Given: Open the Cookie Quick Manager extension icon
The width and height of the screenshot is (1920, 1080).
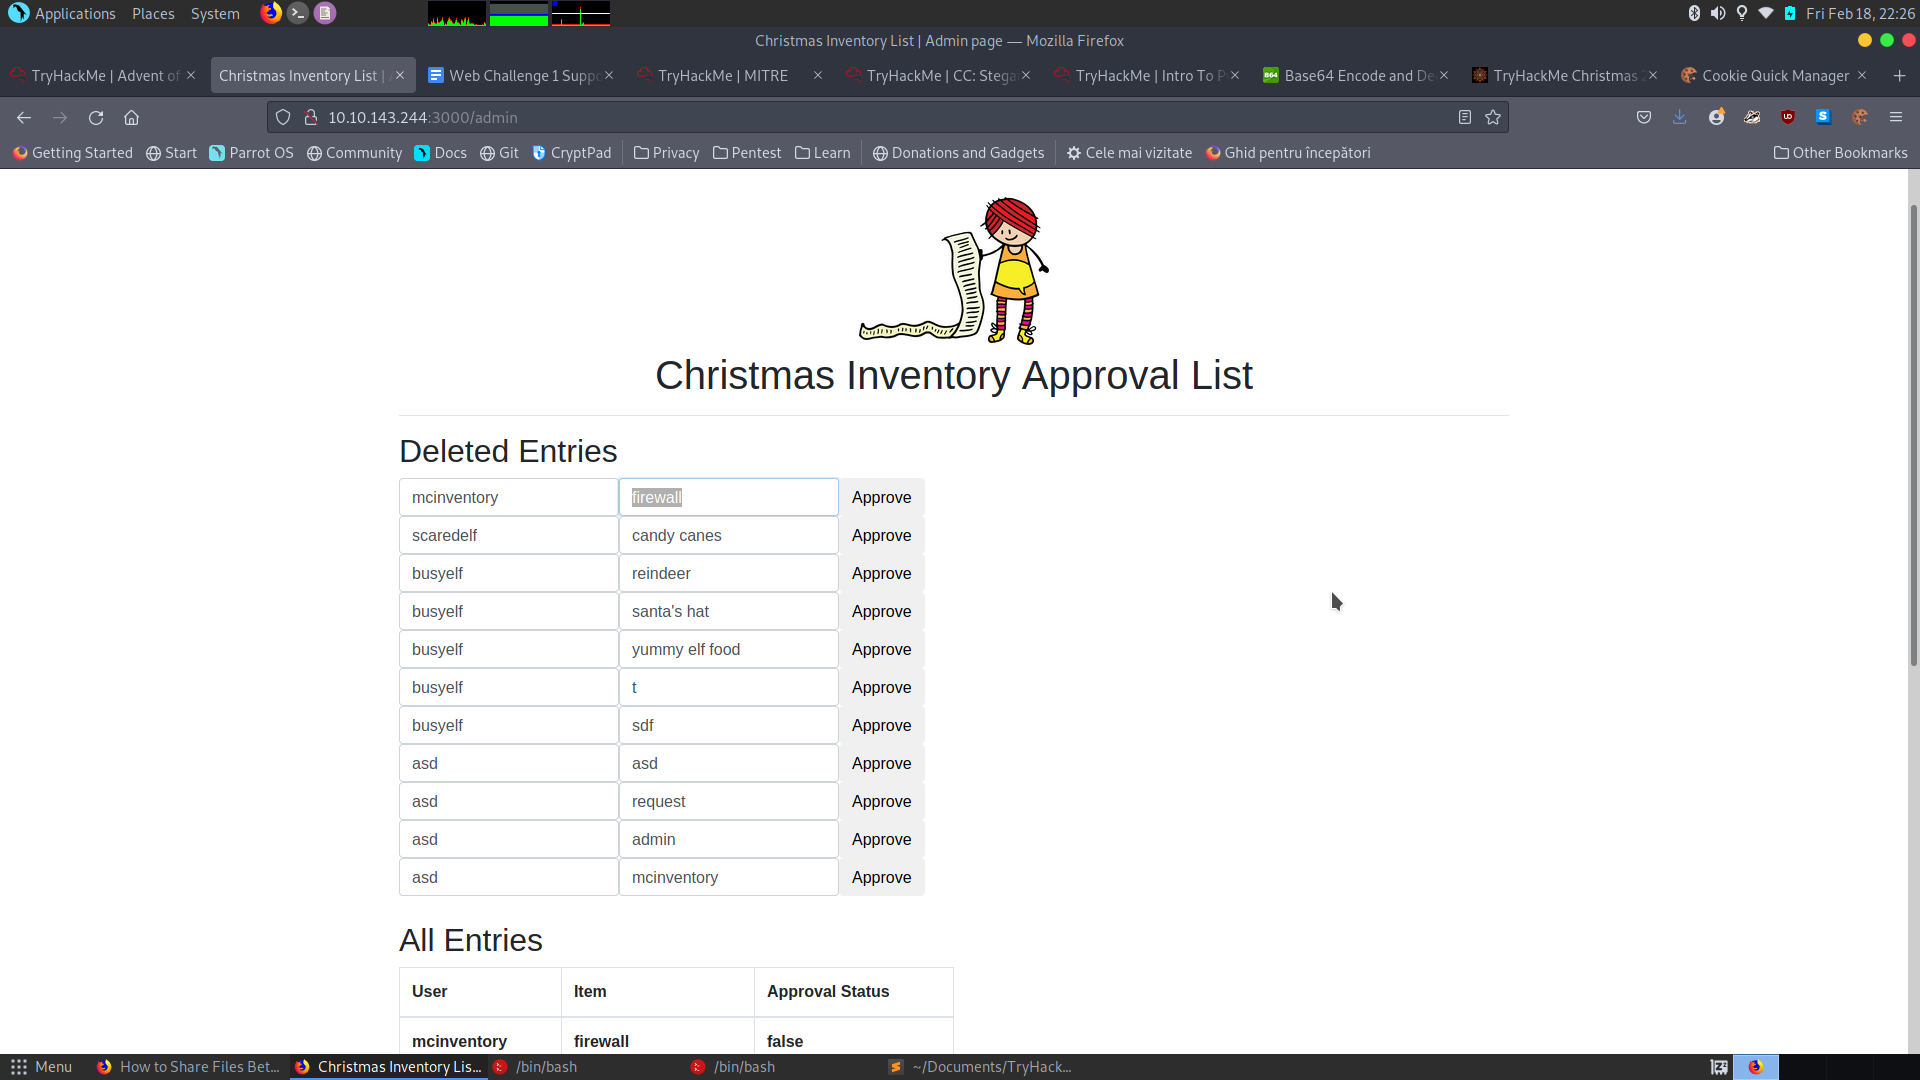Looking at the screenshot, I should pos(1859,117).
